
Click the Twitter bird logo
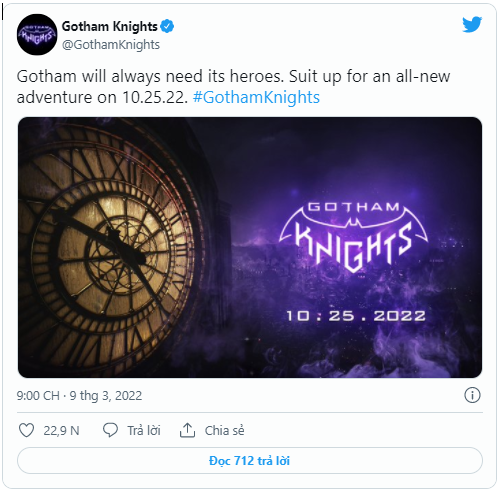coord(472,24)
